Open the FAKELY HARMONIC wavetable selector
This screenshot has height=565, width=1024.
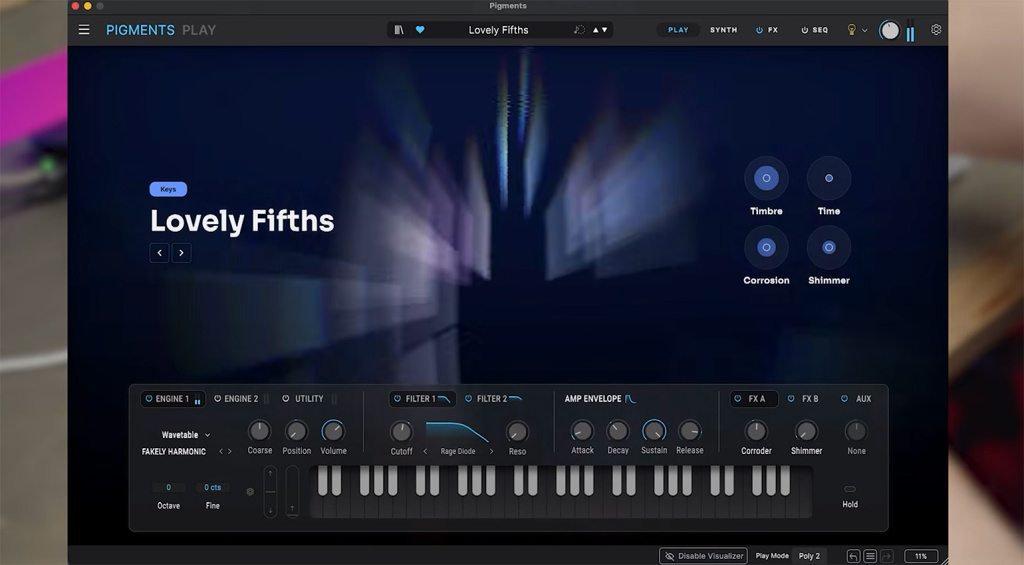click(174, 451)
